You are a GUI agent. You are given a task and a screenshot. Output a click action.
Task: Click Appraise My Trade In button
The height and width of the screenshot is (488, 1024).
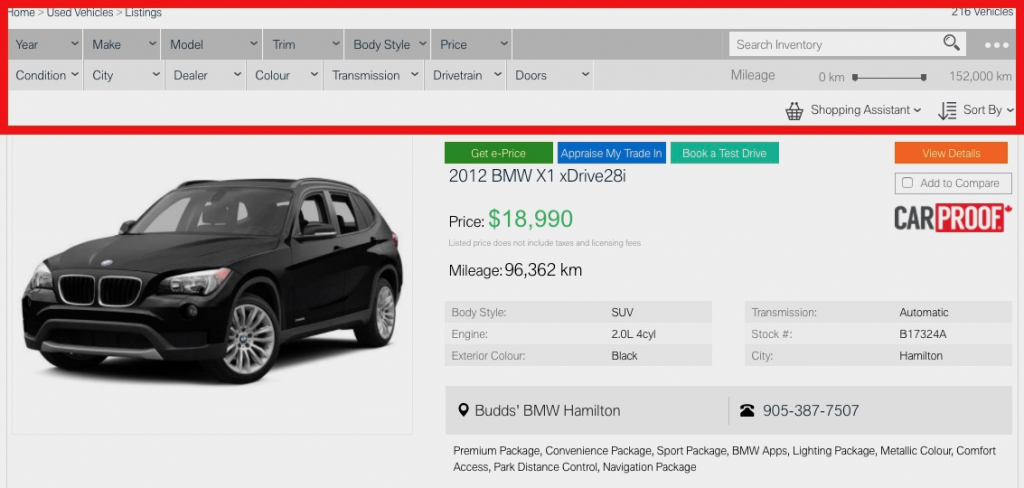pos(611,153)
